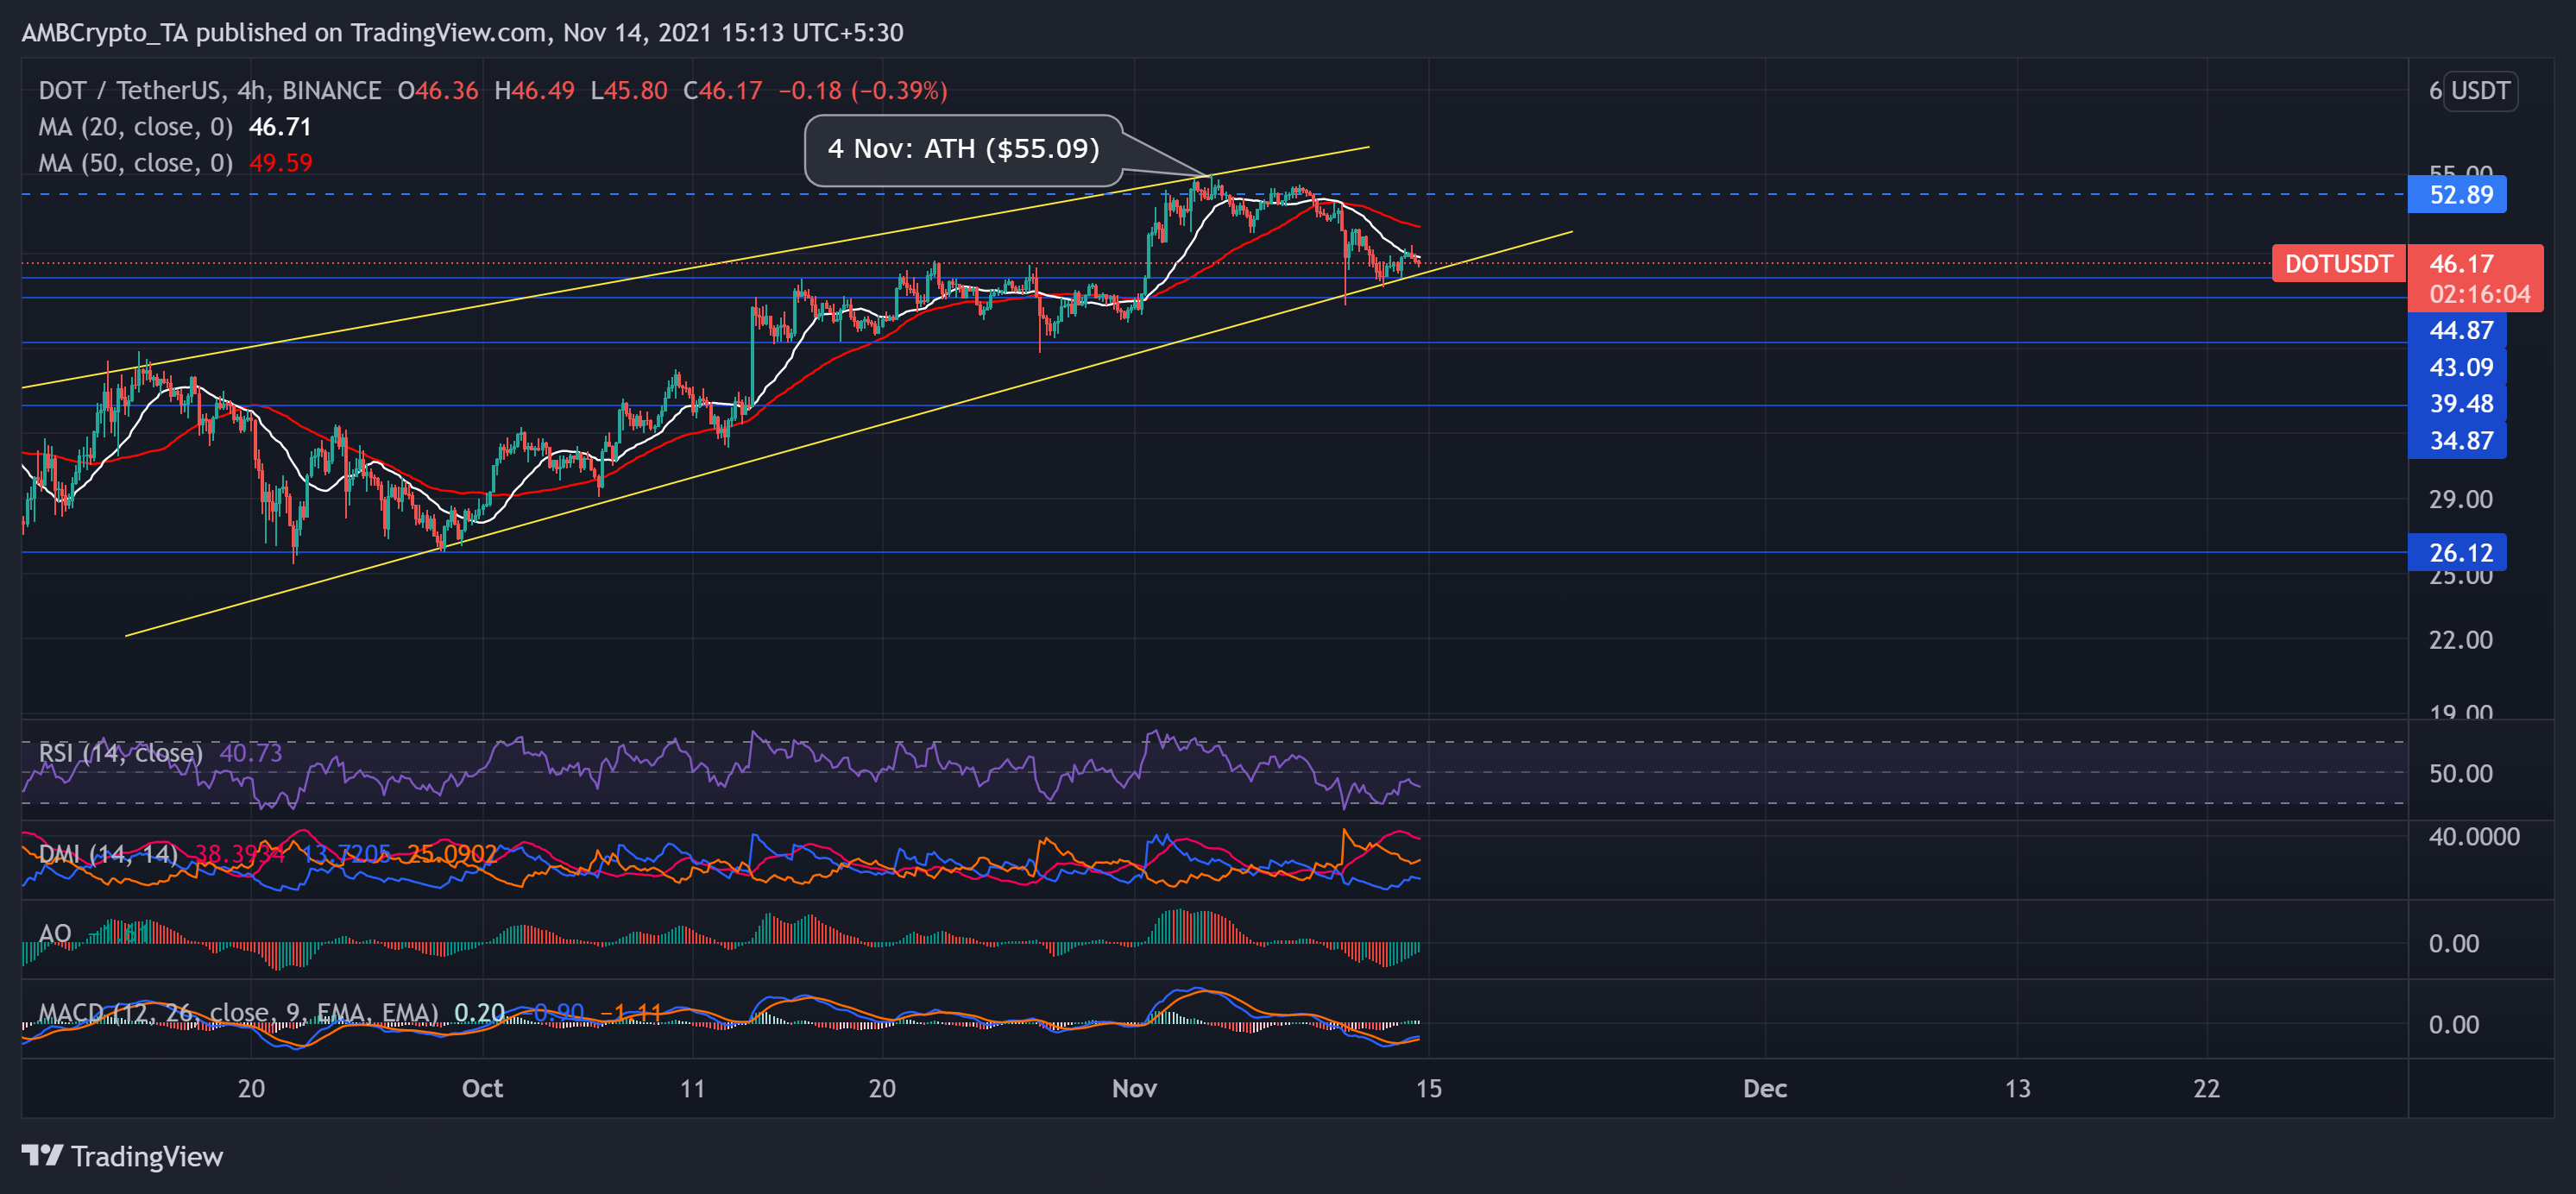
Task: Click the MACD value 0.20
Action: [x=479, y=1013]
